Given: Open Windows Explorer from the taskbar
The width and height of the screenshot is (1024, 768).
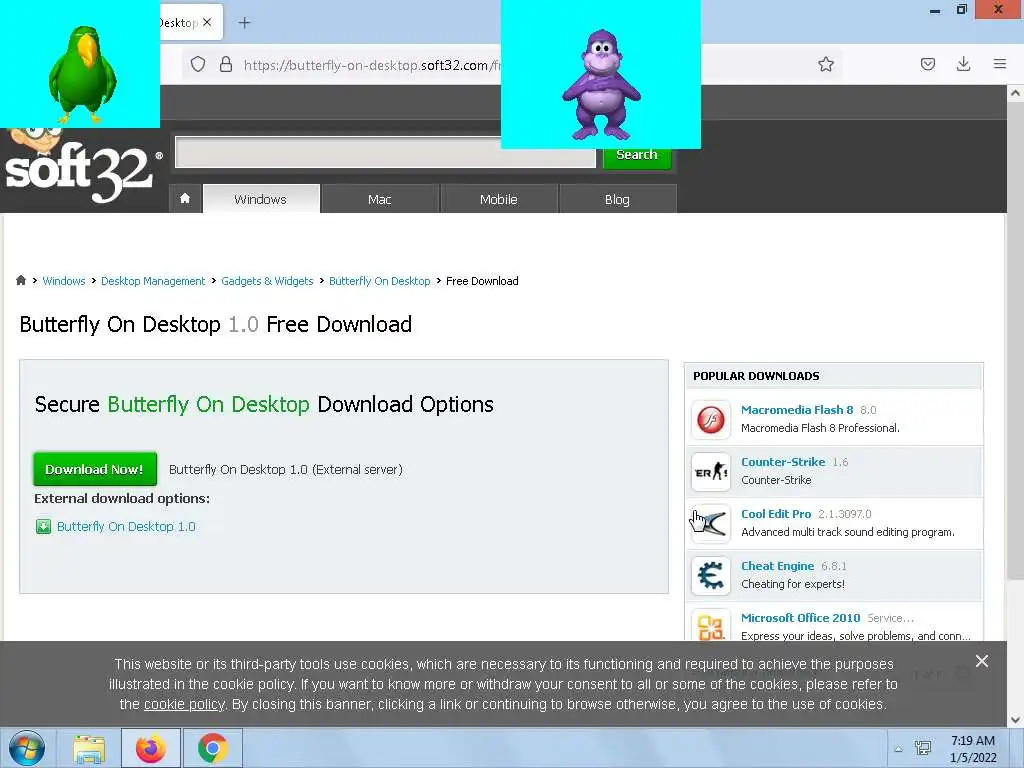Looking at the screenshot, I should click(x=89, y=748).
